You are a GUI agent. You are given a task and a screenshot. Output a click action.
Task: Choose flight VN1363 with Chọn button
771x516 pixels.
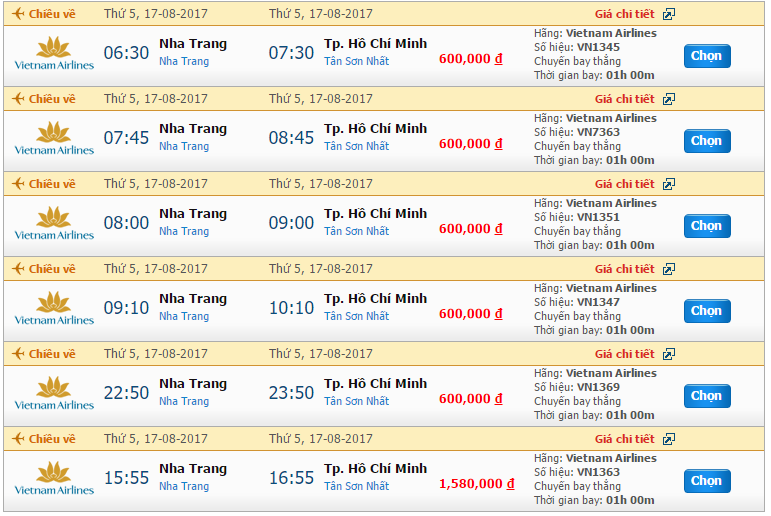point(707,481)
